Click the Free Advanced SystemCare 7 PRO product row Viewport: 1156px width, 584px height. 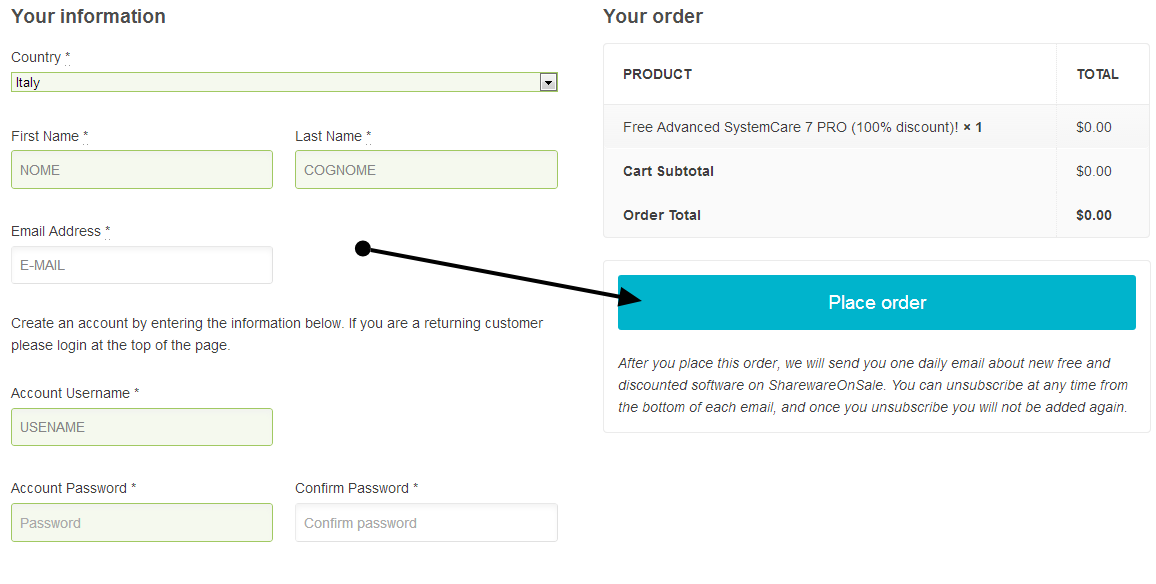(790, 127)
